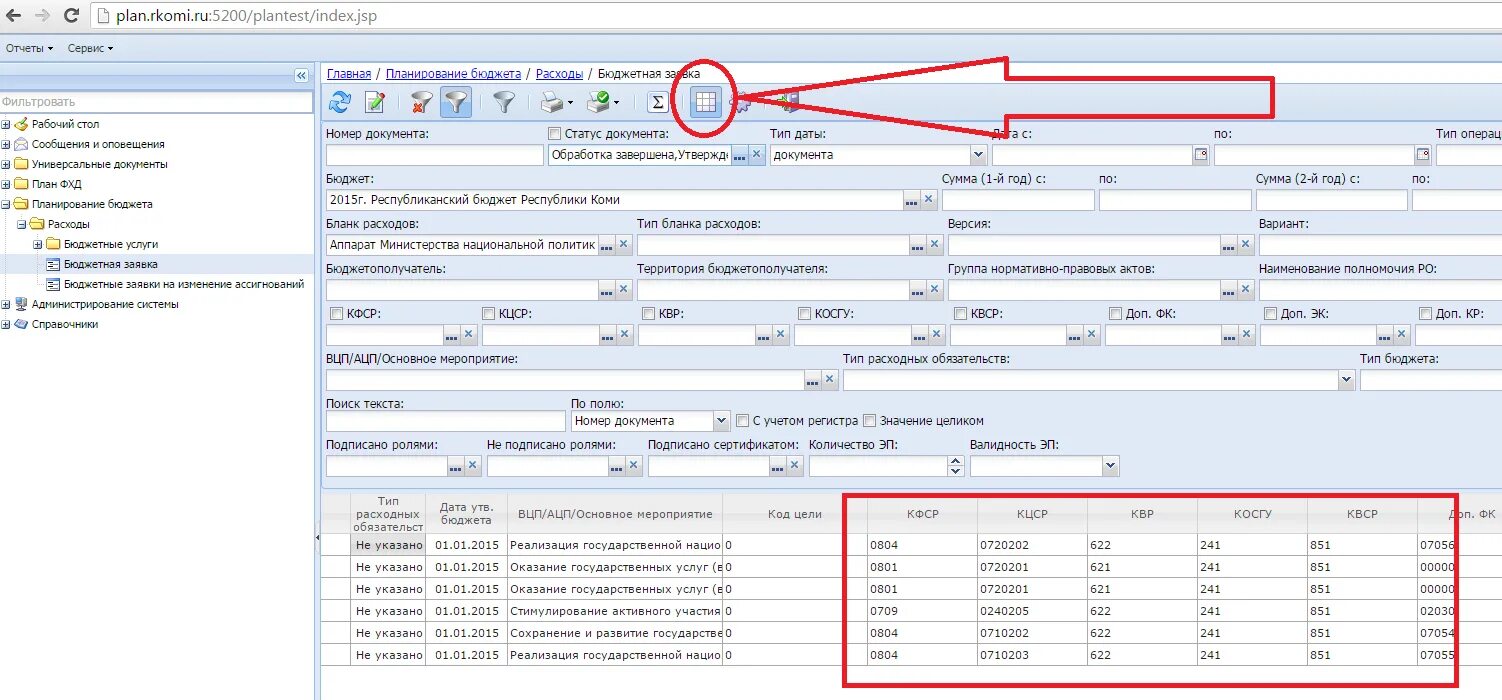Toggle the highlighted filter panel funnel icon

(x=456, y=101)
